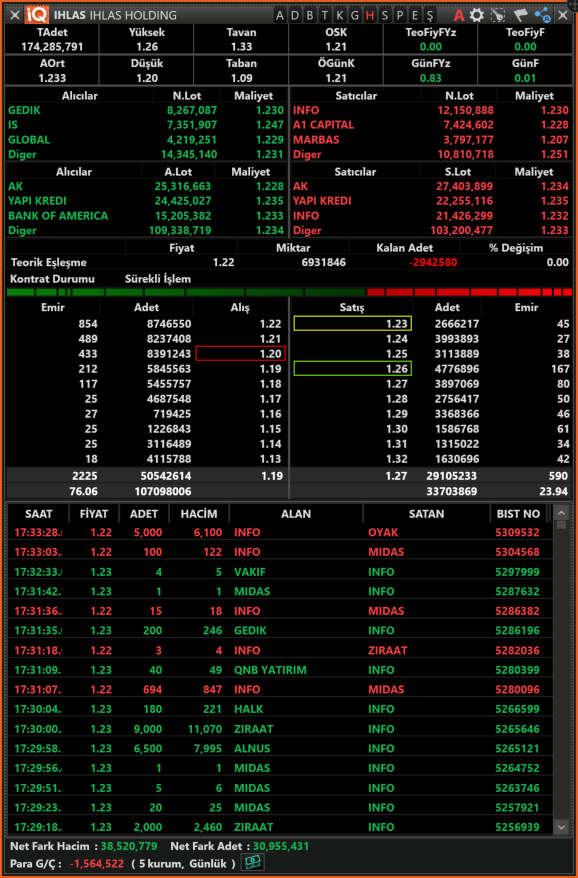Click the red A font icon
Screen dimensions: 578x878
coord(459,15)
